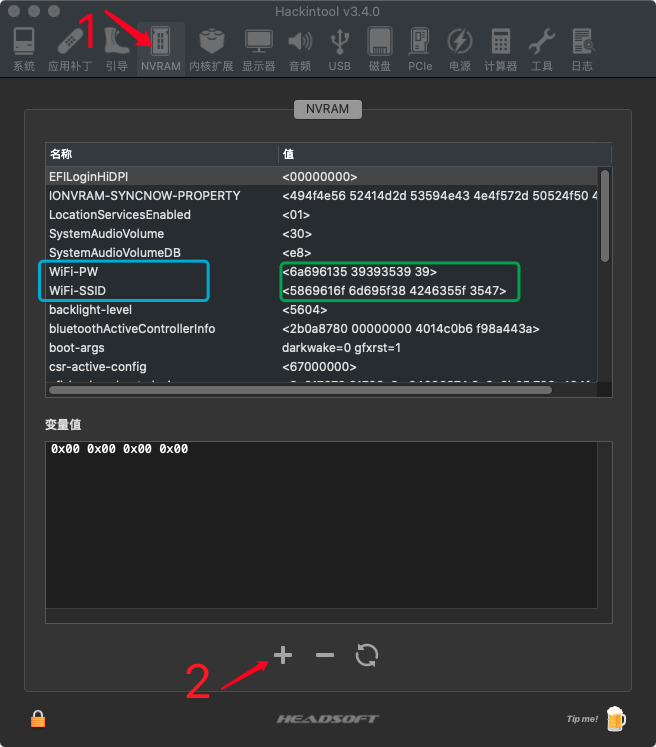Image resolution: width=656 pixels, height=747 pixels.
Task: Click the vertical scrollbar of variable table
Action: point(605,216)
